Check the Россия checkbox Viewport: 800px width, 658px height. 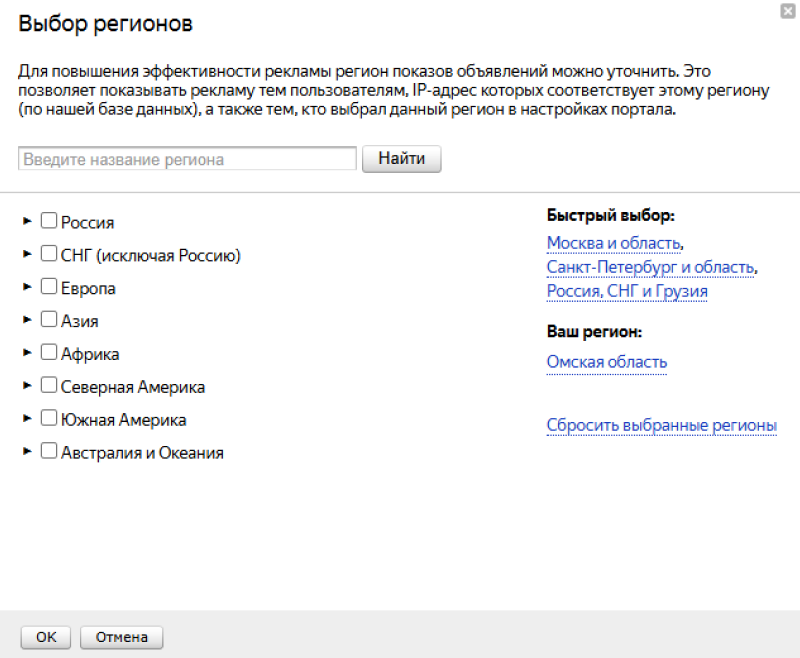[49, 222]
